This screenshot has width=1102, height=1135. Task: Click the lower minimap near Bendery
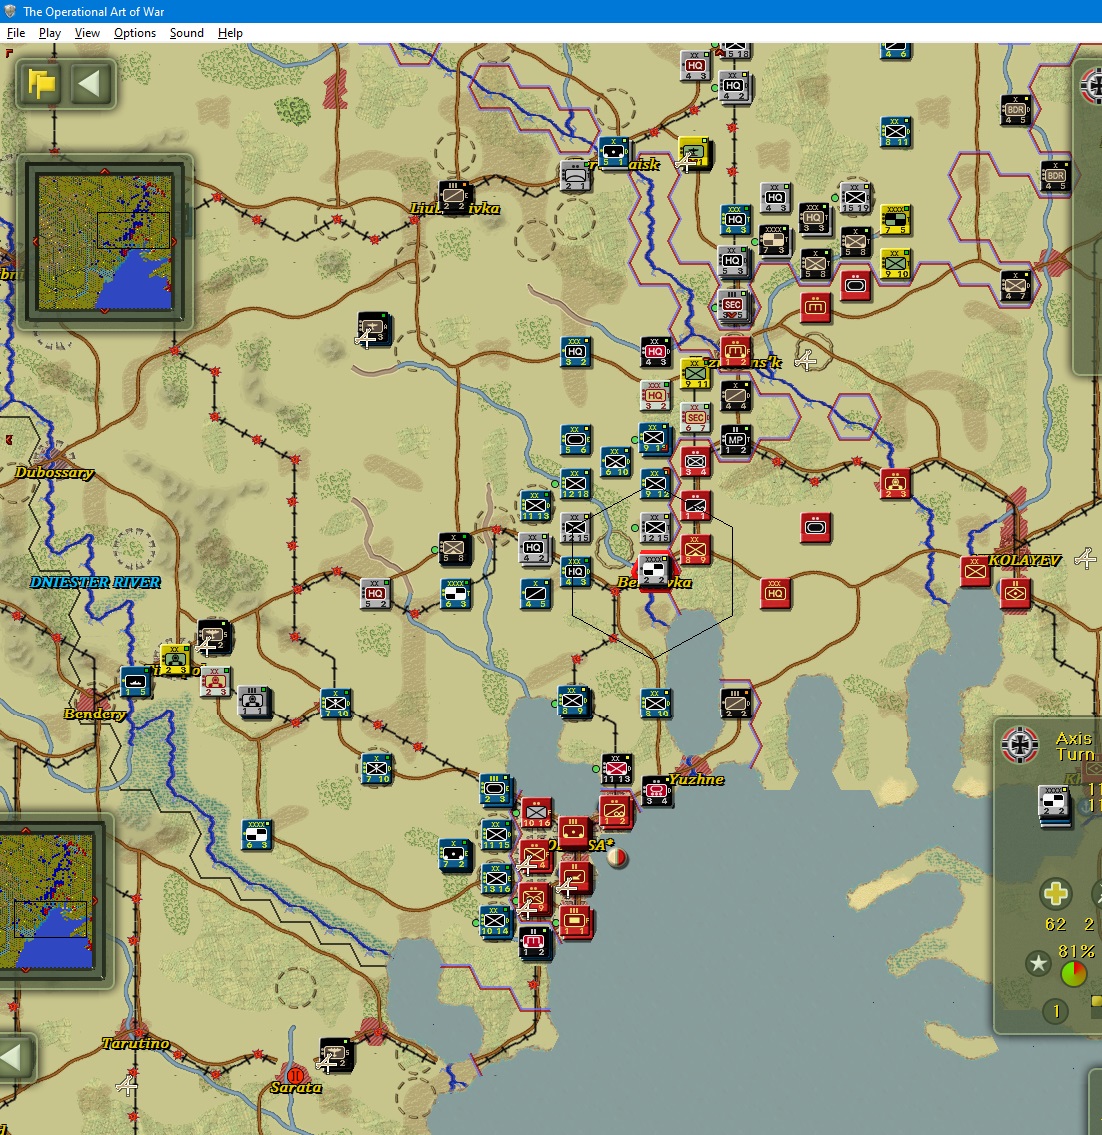pos(48,900)
